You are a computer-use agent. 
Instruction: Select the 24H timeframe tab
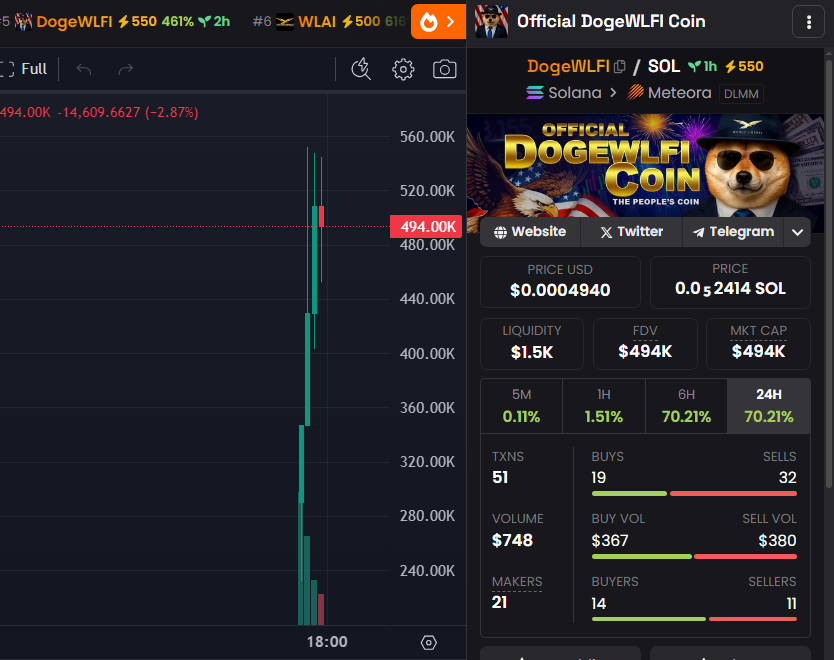point(769,406)
